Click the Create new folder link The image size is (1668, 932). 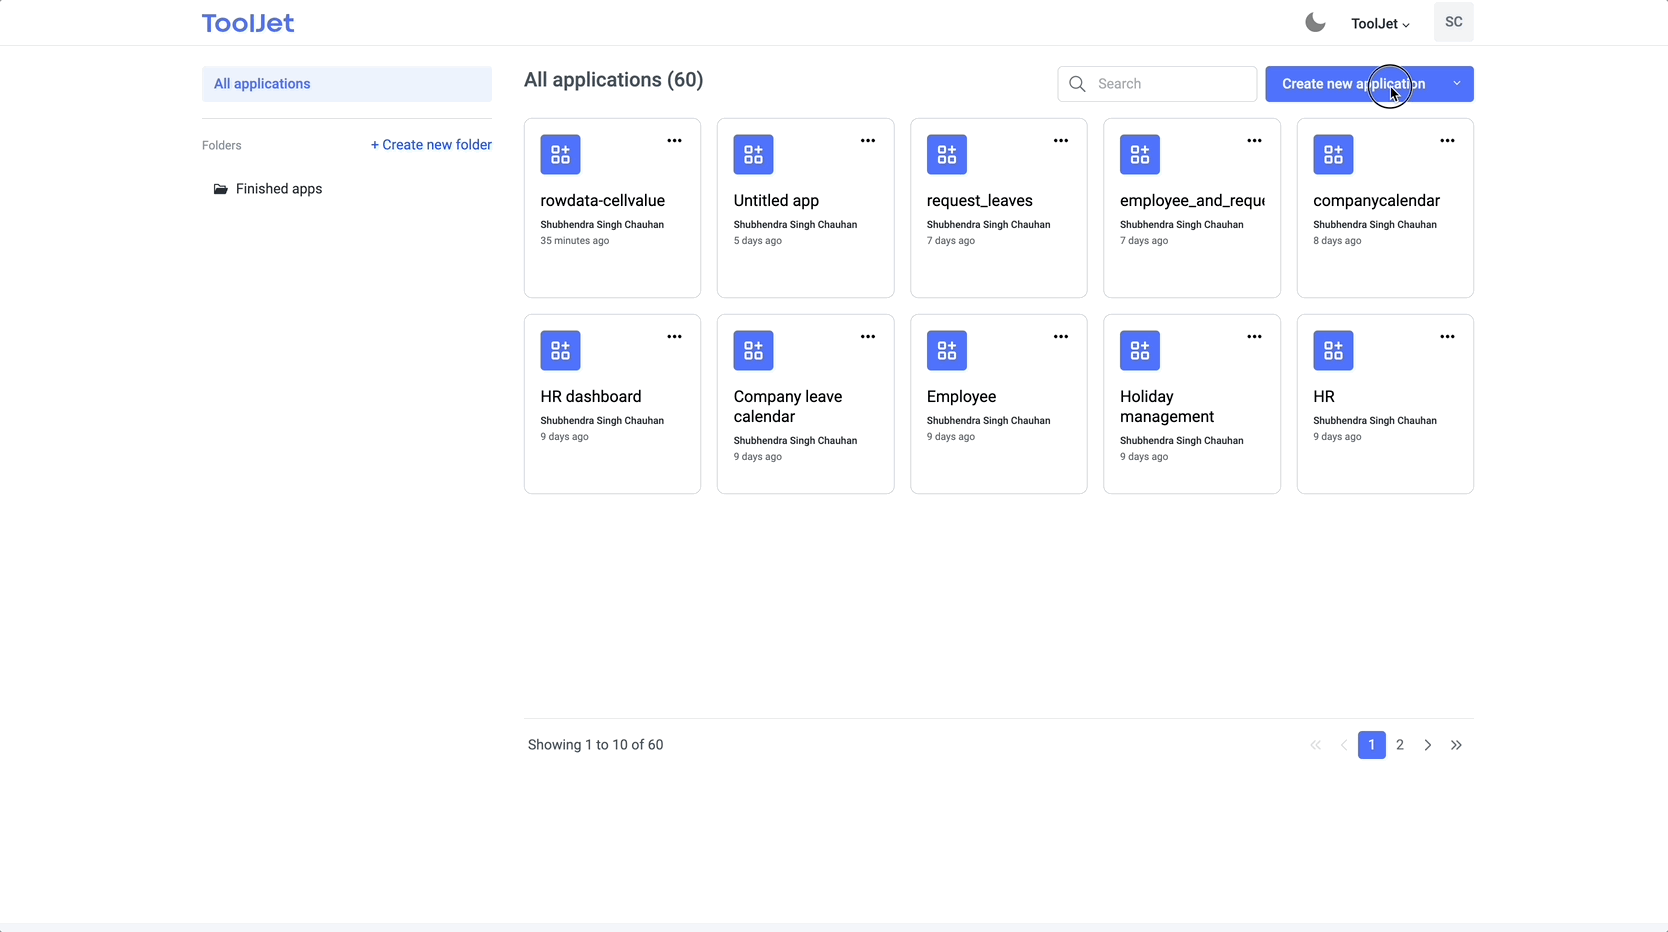[x=431, y=145]
